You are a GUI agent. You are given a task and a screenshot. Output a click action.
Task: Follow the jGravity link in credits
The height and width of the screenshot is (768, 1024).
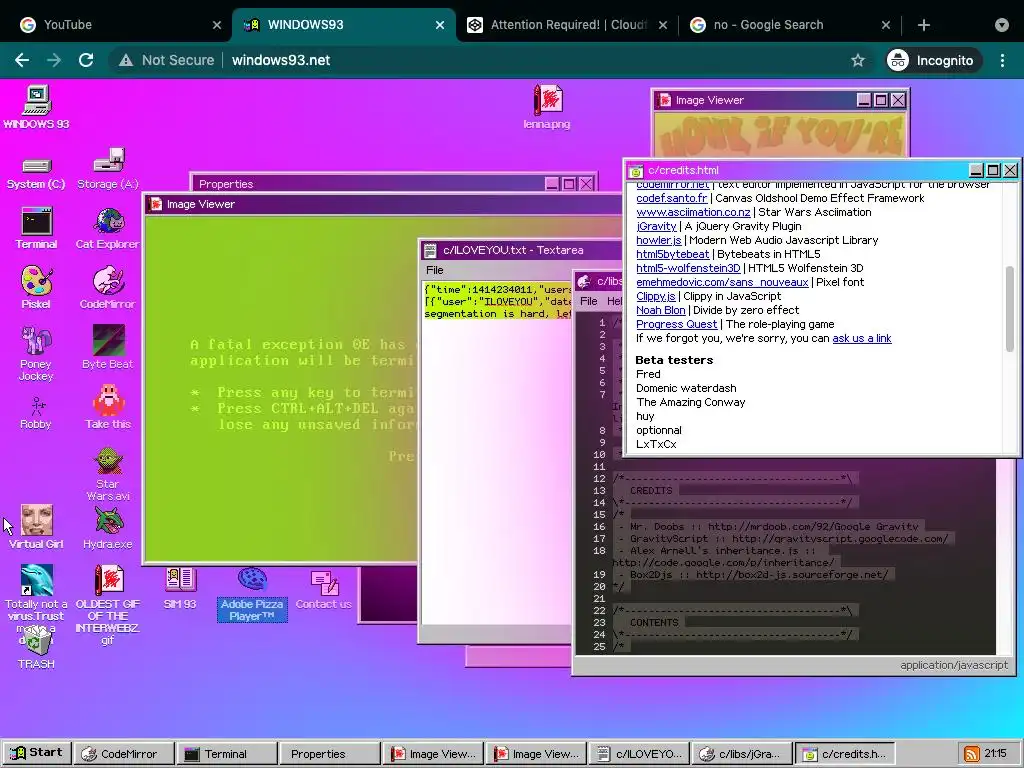[x=656, y=226]
